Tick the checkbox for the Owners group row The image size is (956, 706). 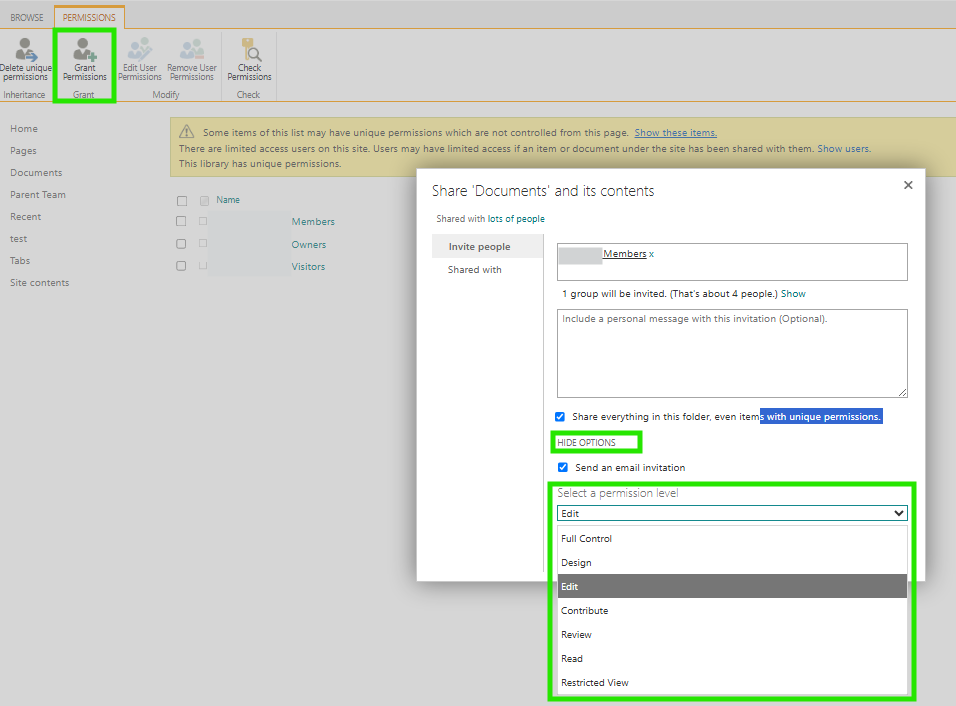coord(181,244)
